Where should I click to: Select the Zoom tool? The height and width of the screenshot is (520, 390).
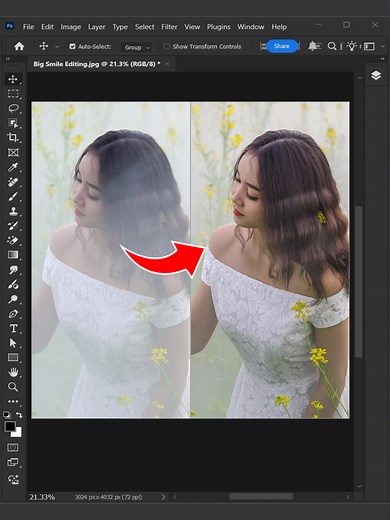(x=13, y=387)
